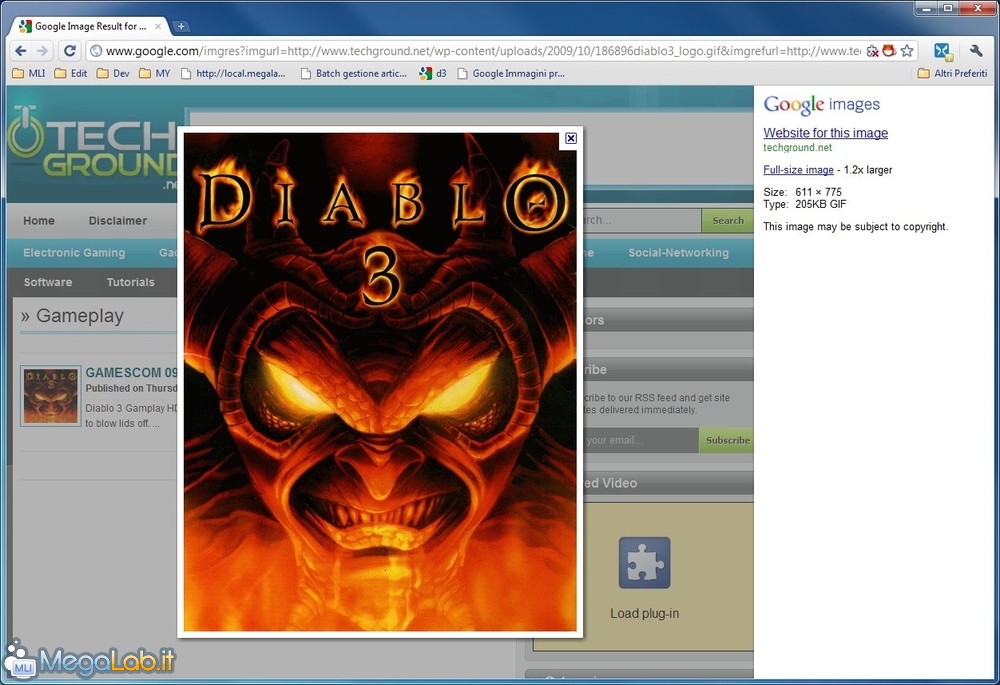
Task: Open the wrench settings menu
Action: click(x=977, y=51)
